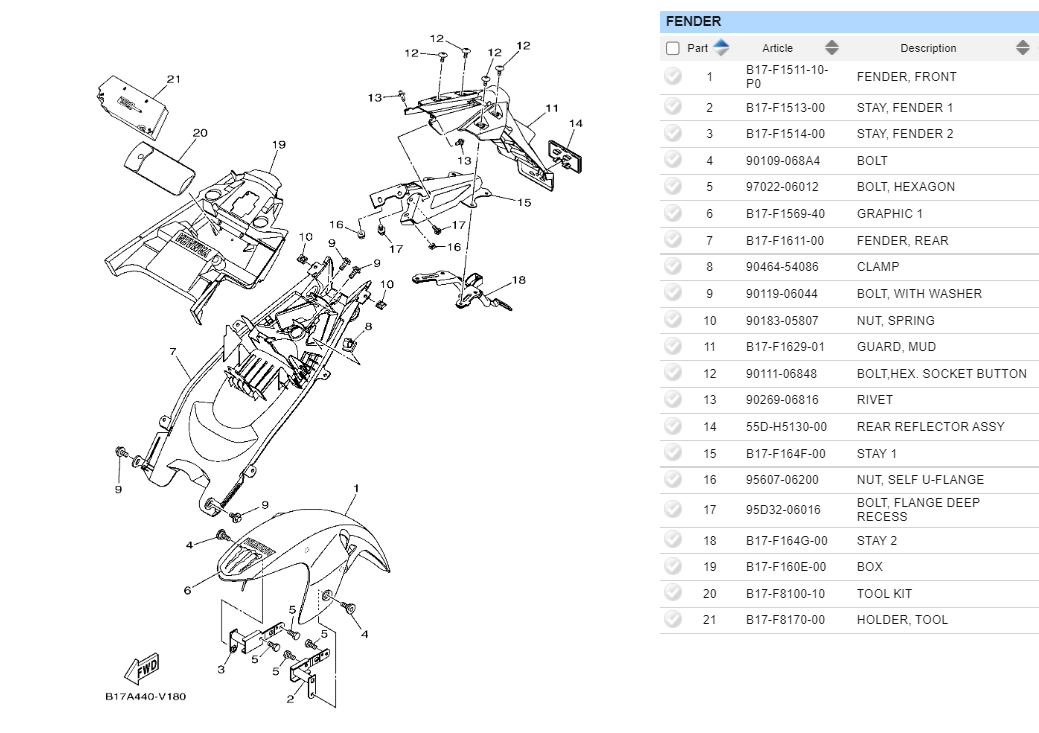This screenshot has width=1039, height=733.
Task: Toggle check circle for BOLT, FLANGE DEEP RECESS
Action: pos(673,509)
